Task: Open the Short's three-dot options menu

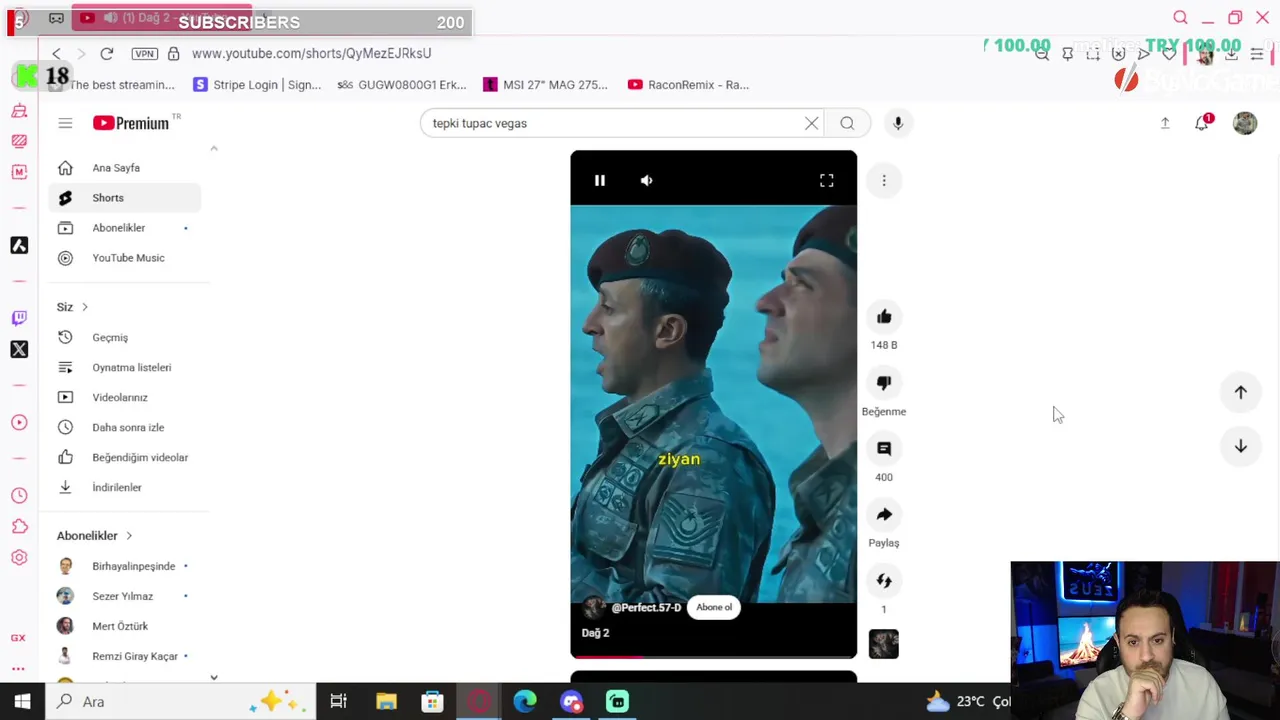Action: [x=884, y=181]
